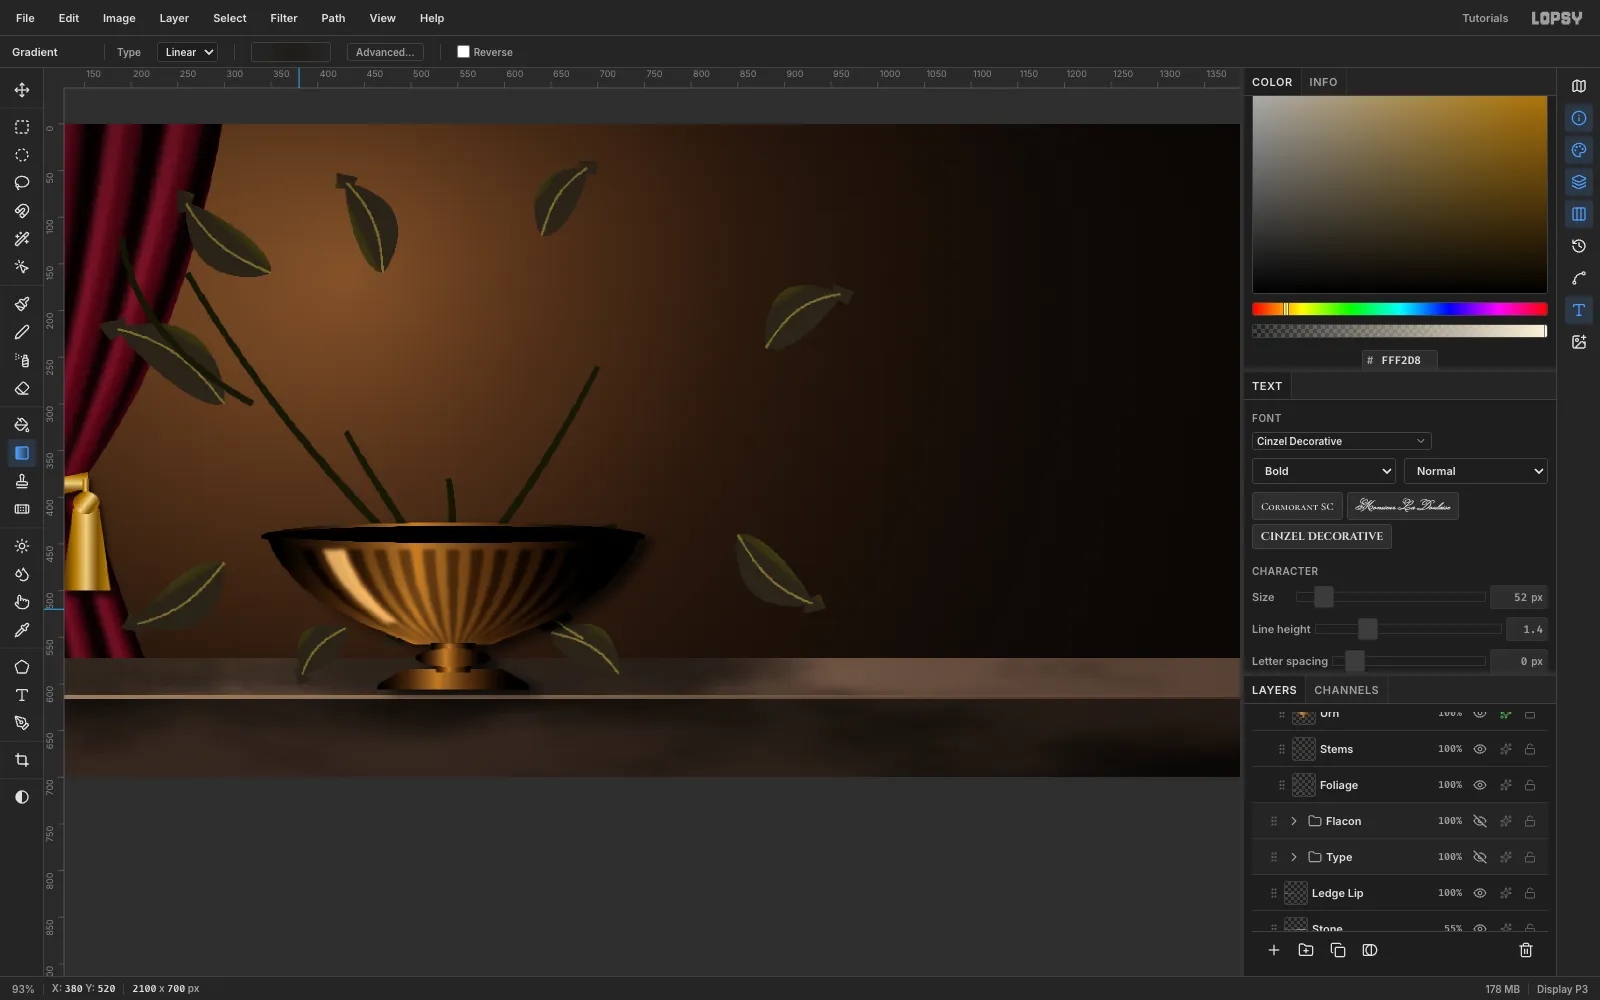Select the Clone Stamp tool
1600x1000 pixels.
point(22,481)
